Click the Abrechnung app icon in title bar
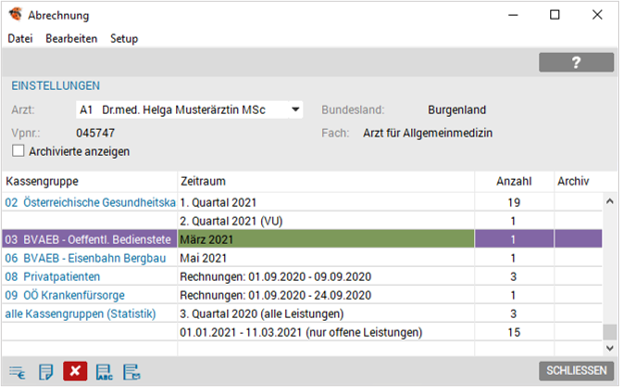 tap(16, 14)
